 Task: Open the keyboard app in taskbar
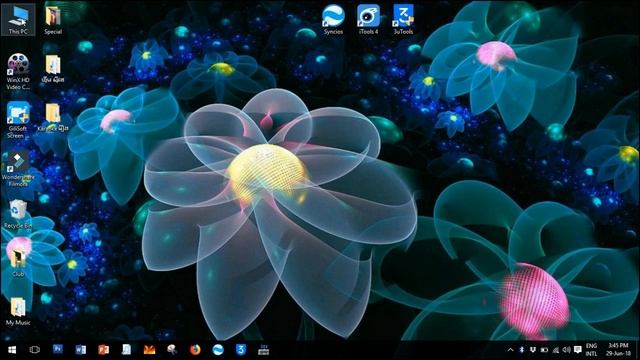(x=264, y=350)
